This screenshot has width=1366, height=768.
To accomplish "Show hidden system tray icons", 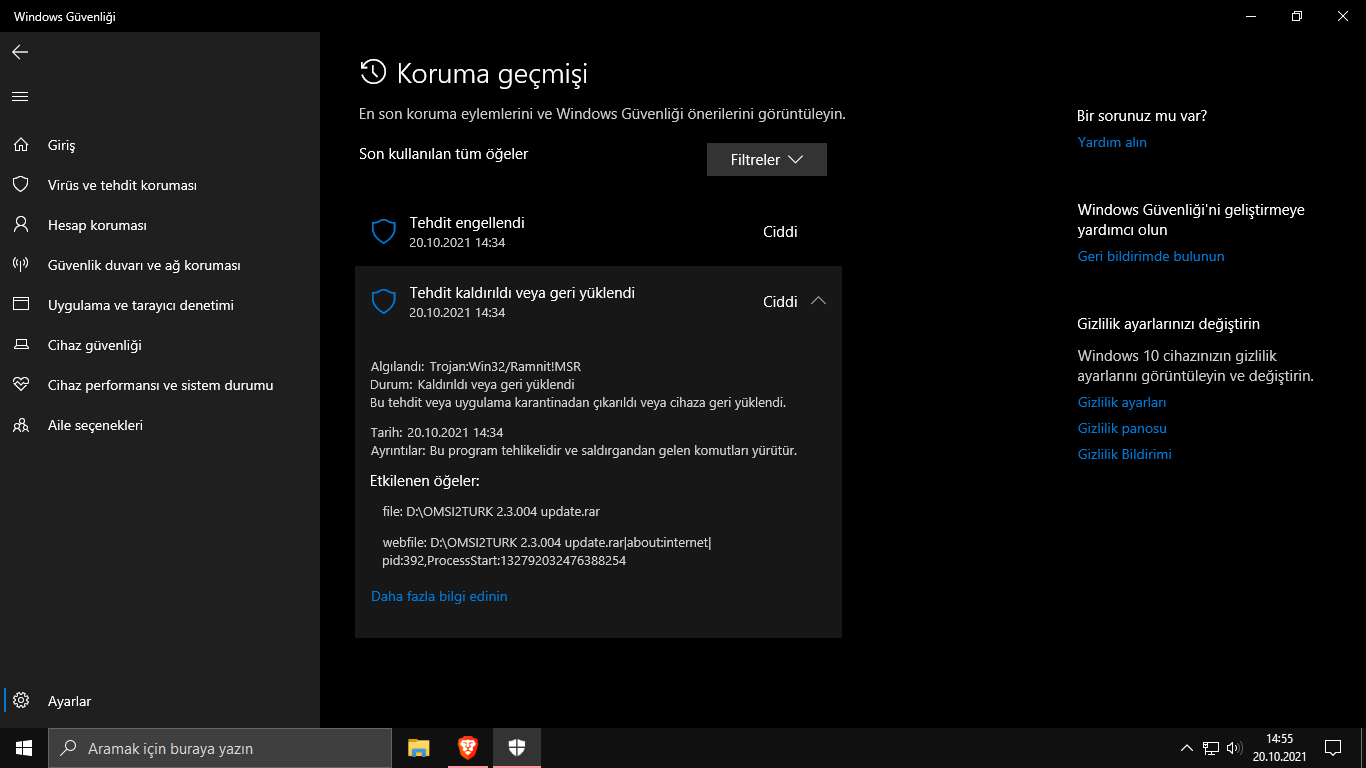I will 1187,748.
